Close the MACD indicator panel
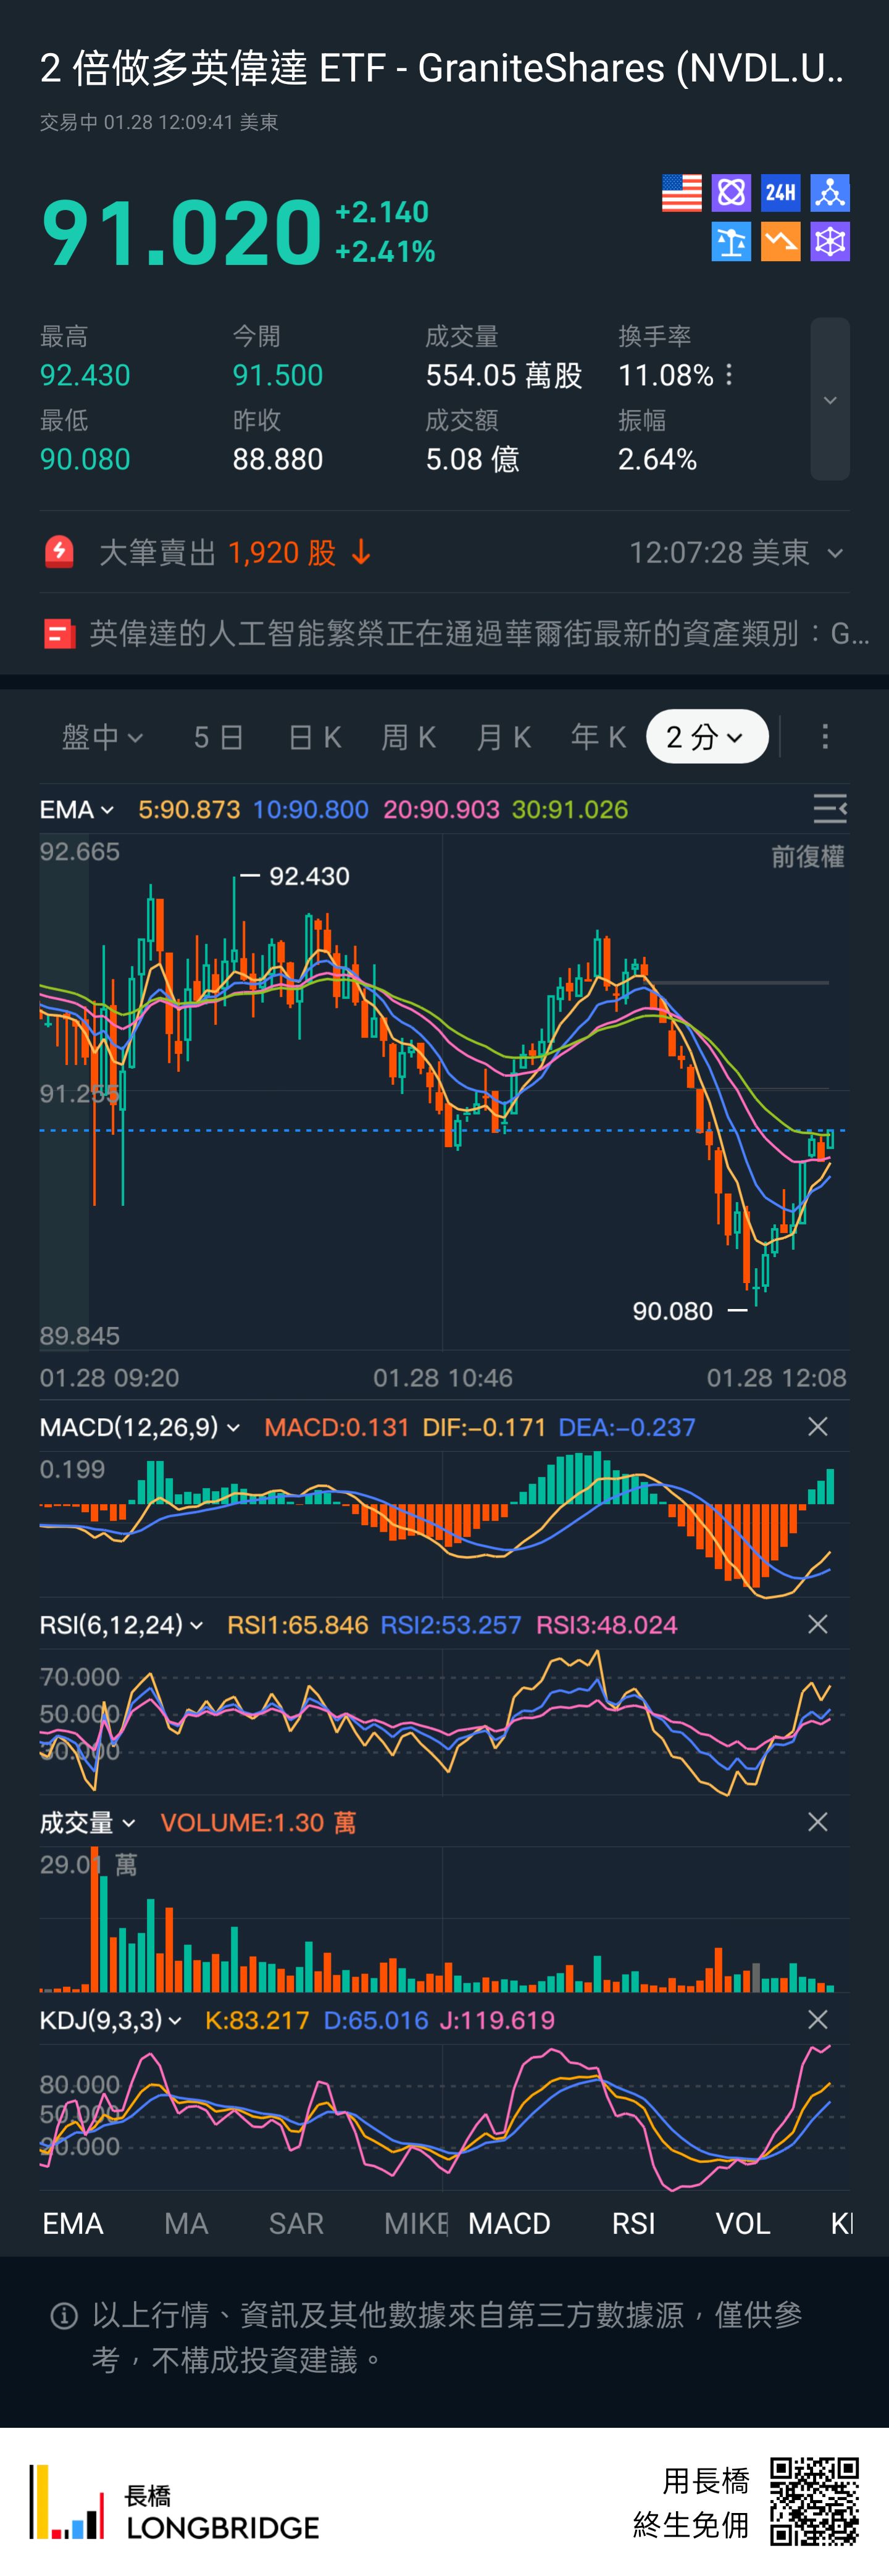 (x=817, y=1427)
